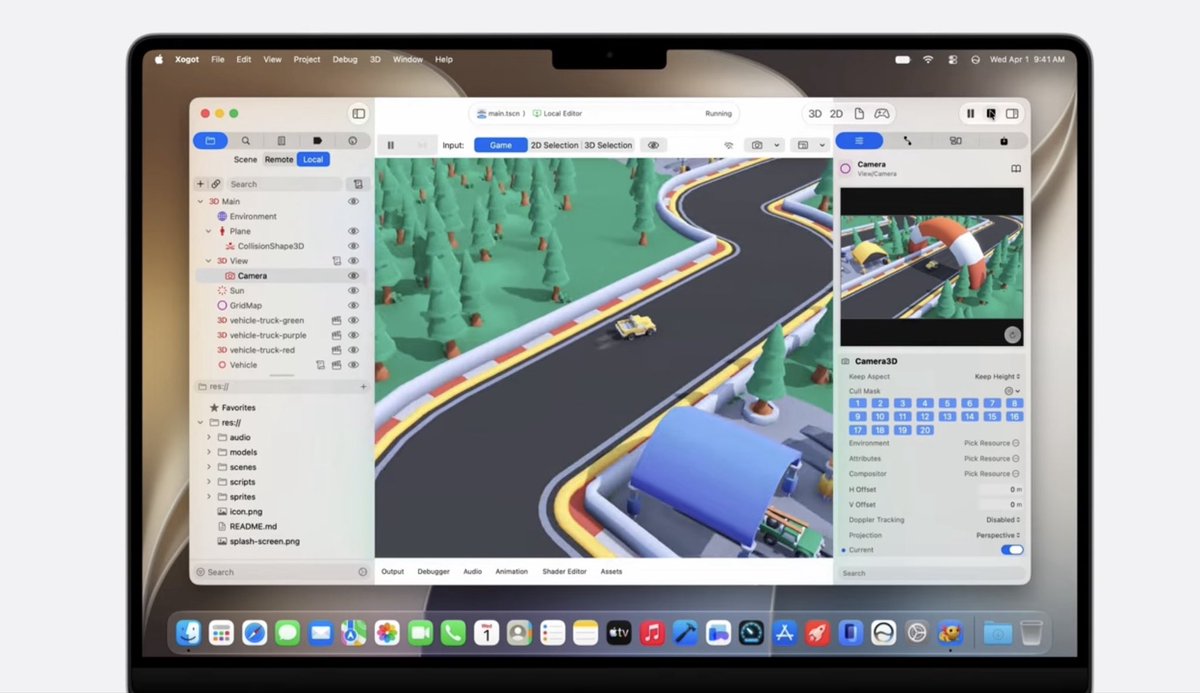Toggle visibility of the Plane node
The width and height of the screenshot is (1200, 693).
[x=353, y=231]
